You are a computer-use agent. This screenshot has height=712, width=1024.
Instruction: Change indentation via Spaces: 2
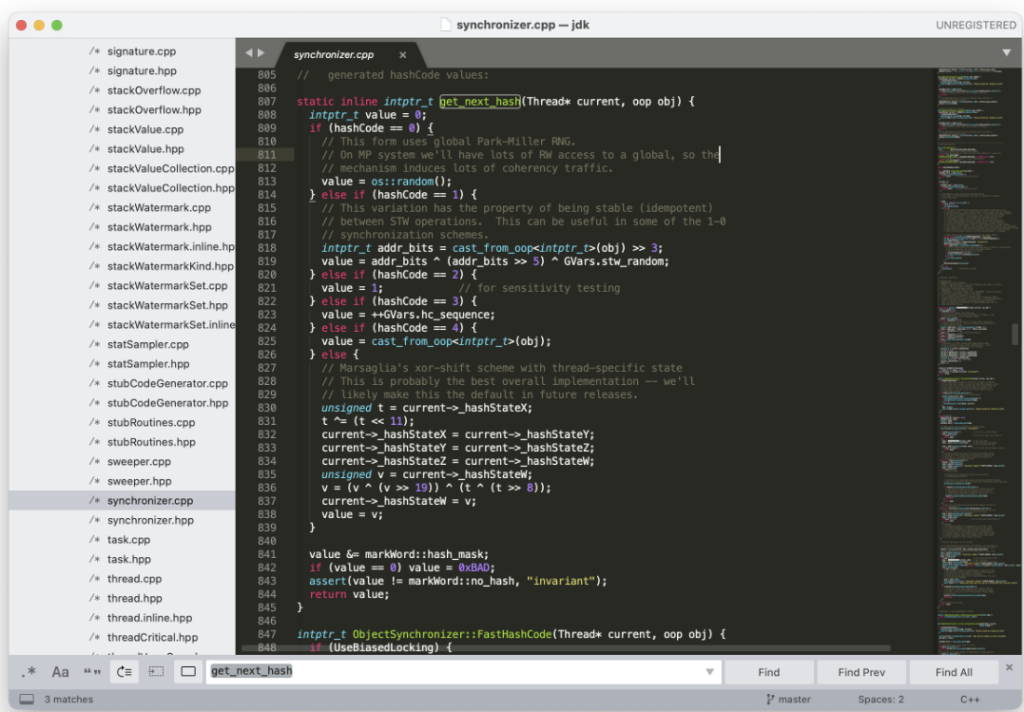(881, 699)
